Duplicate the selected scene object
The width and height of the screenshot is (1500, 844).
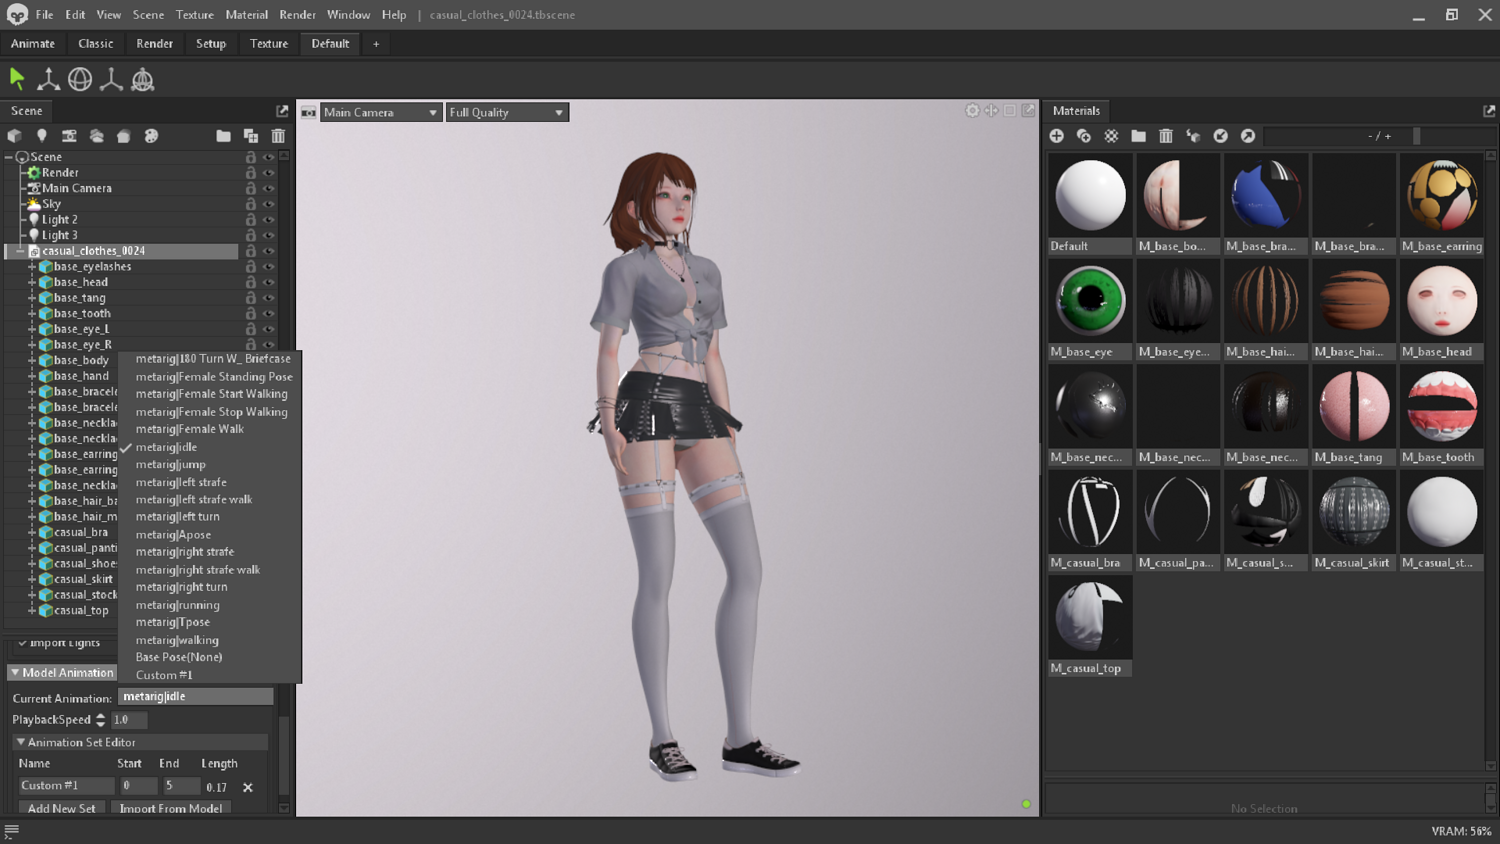(251, 136)
